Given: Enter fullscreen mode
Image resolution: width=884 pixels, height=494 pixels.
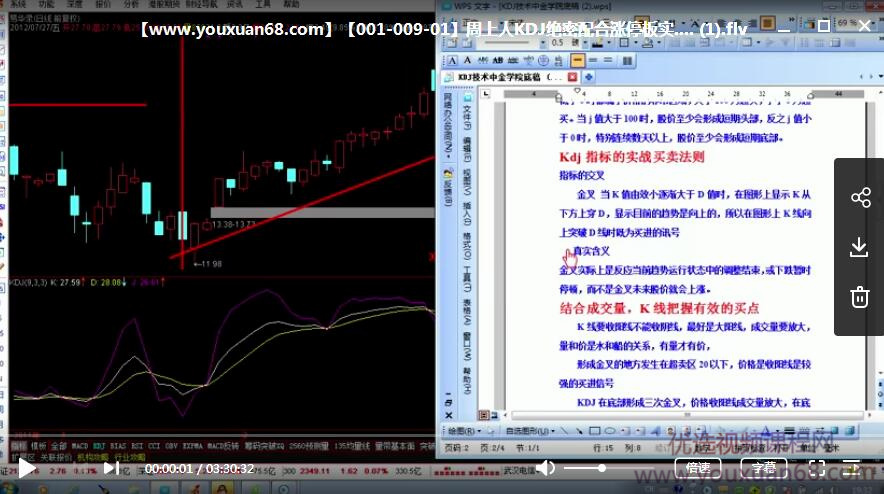Looking at the screenshot, I should tap(816, 468).
